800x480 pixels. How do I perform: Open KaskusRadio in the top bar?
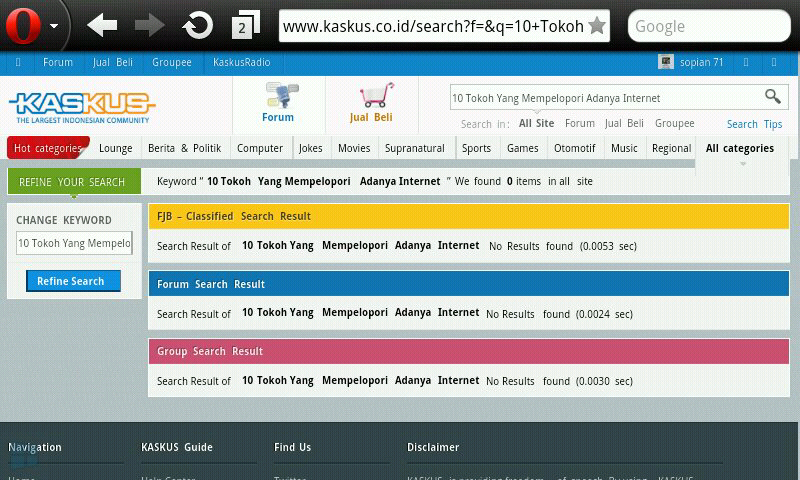(241, 62)
